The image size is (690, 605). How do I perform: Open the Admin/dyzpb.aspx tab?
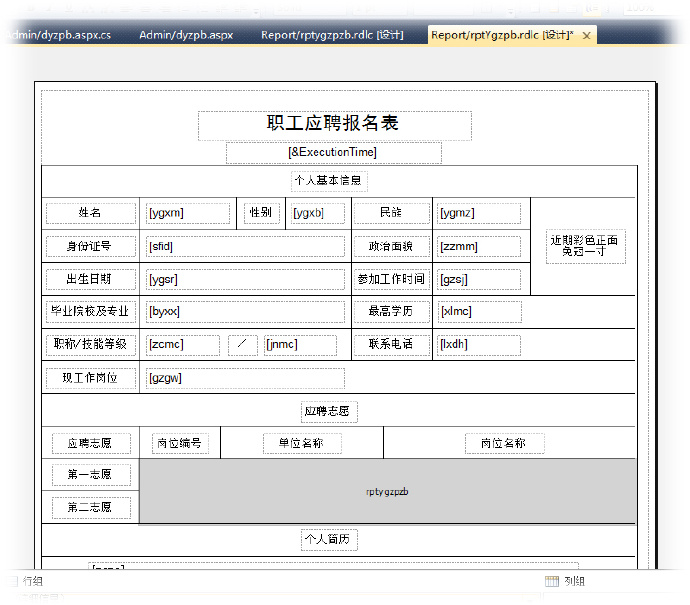click(x=186, y=35)
